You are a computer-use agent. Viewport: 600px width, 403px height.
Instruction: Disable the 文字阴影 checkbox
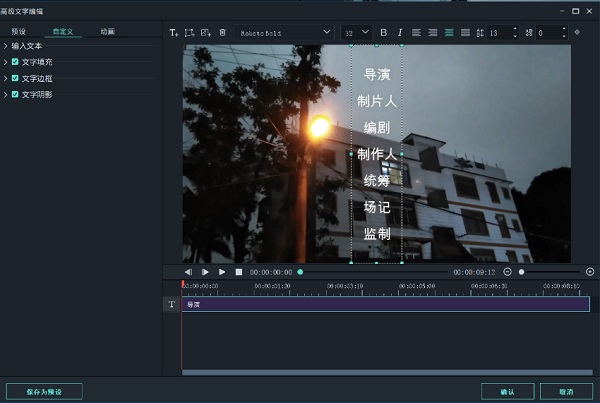click(x=15, y=94)
